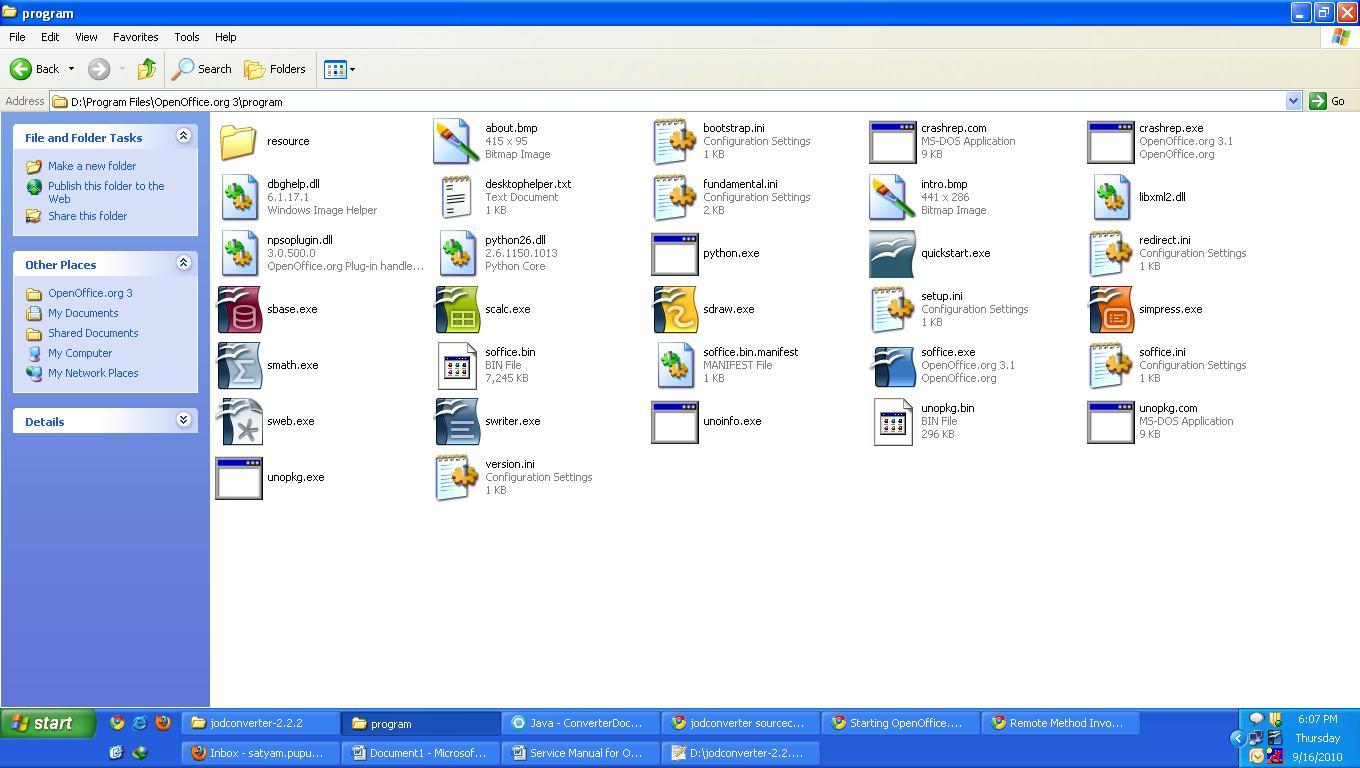Open the Edit menu
Screen dimensions: 1360x768
50,37
